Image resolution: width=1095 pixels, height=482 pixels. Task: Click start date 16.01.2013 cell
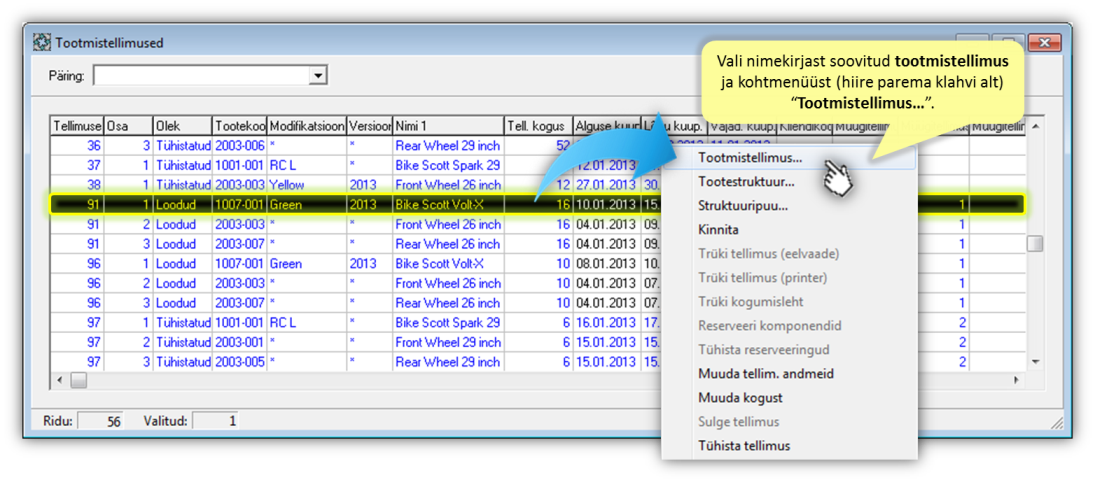point(607,323)
